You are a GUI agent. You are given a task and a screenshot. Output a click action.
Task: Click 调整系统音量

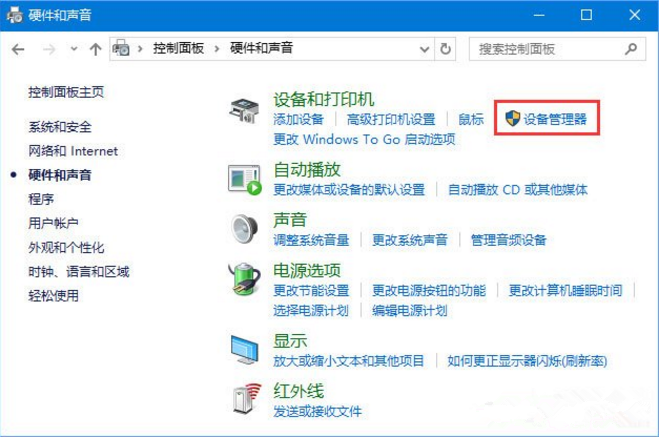(311, 240)
